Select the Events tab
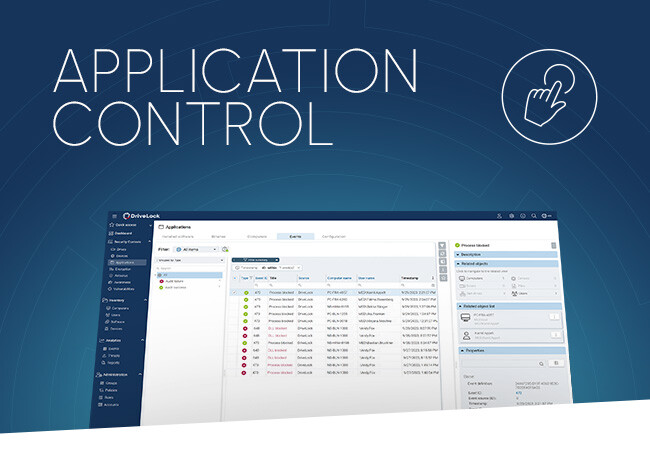650x450 pixels. click(x=296, y=237)
